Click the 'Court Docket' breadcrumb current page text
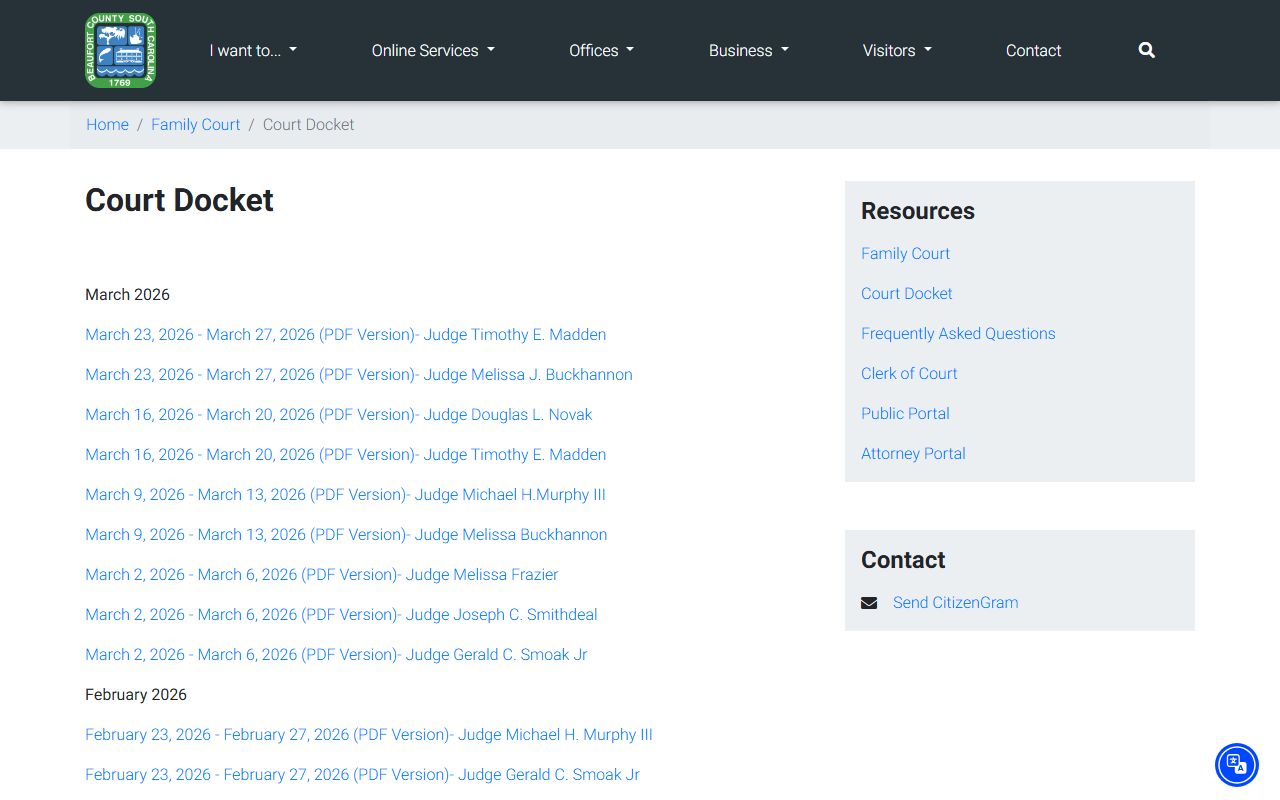The width and height of the screenshot is (1280, 800). (308, 125)
